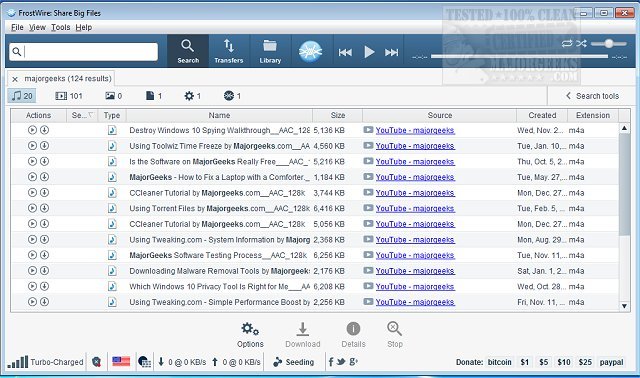Toggle Seeding status in status bar
The width and height of the screenshot is (640, 378).
293,362
